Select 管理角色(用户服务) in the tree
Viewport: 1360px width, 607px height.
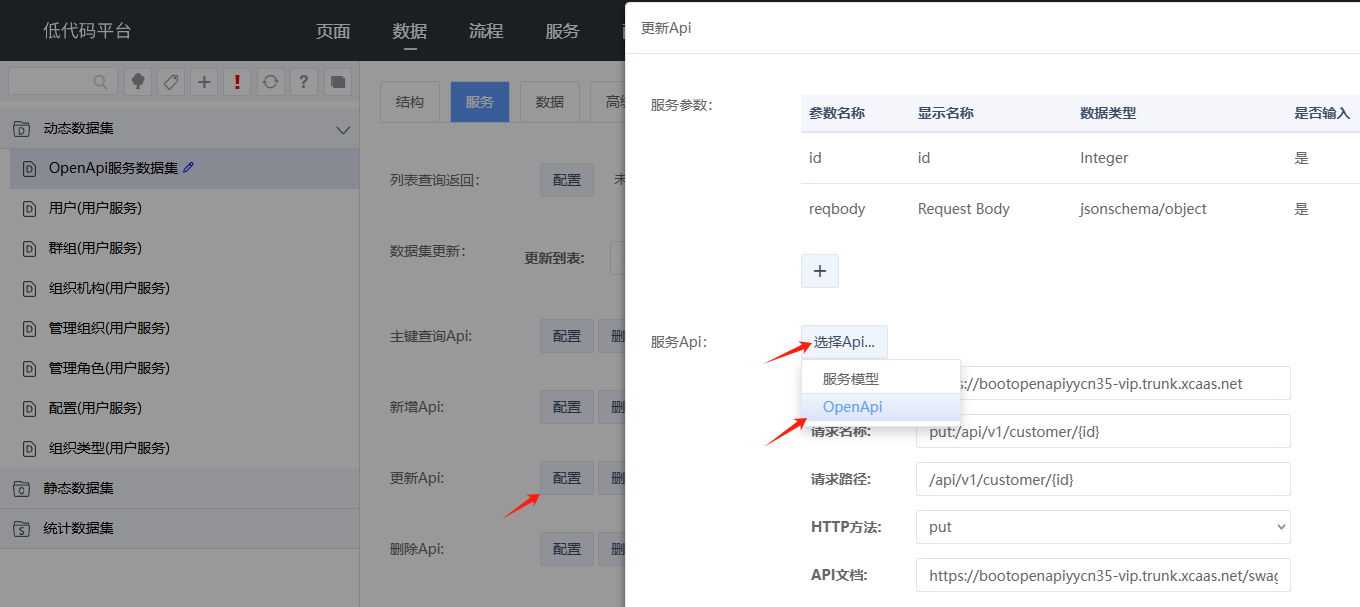pyautogui.click(x=184, y=368)
